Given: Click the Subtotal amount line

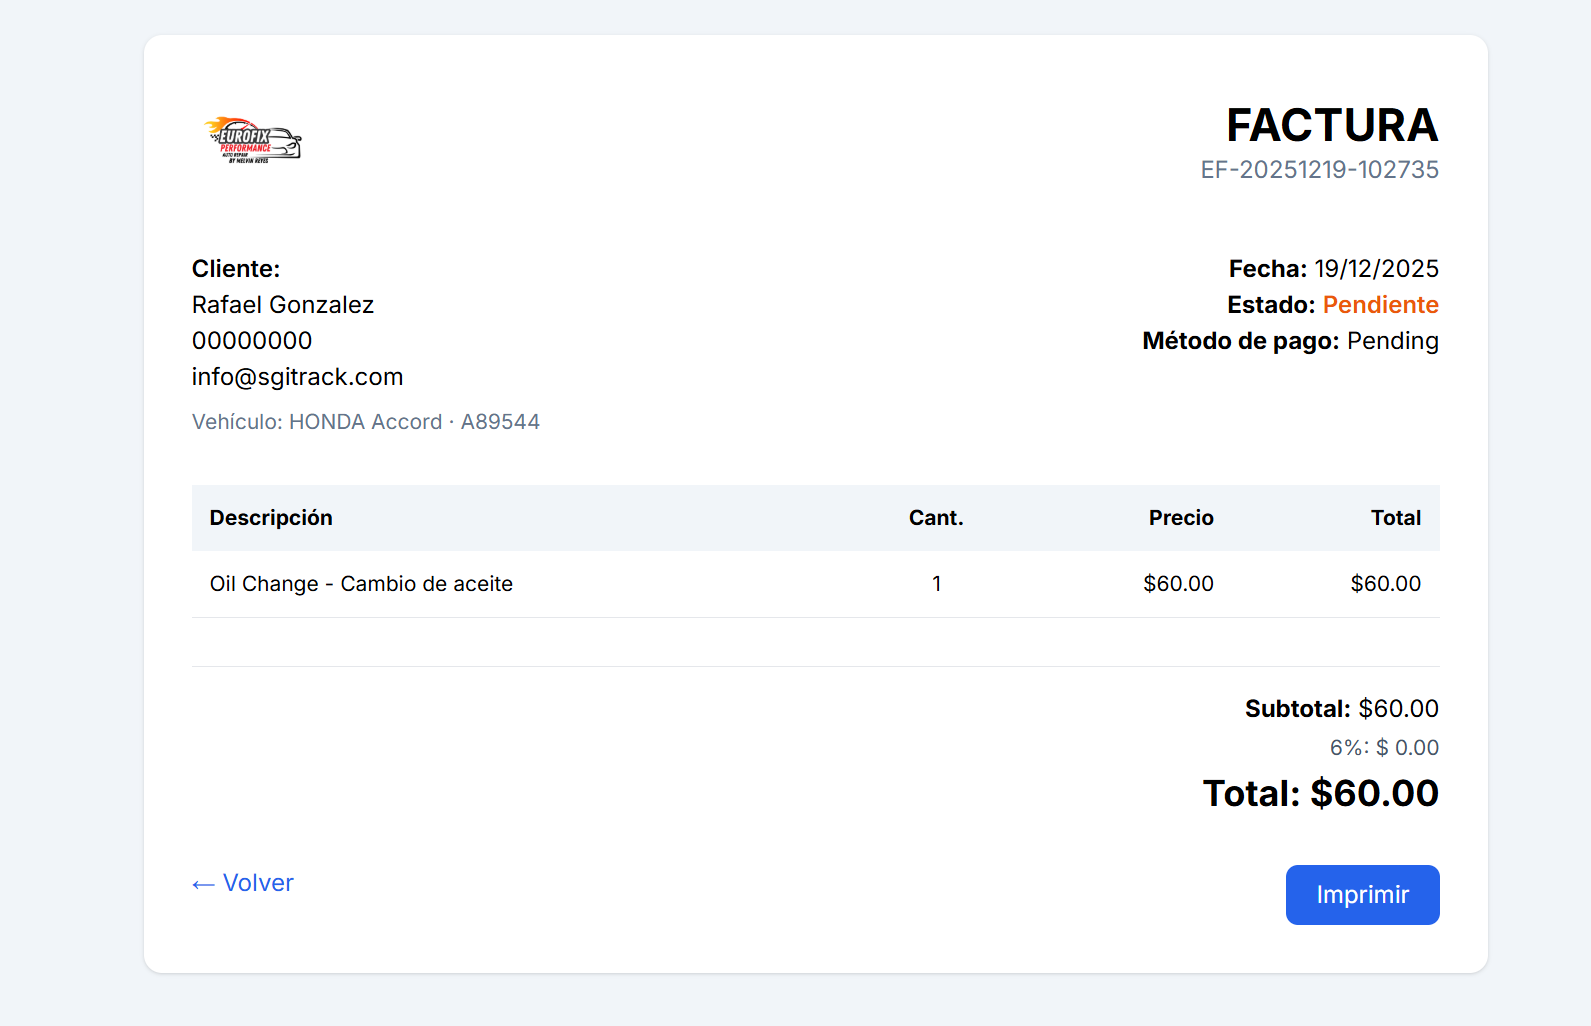Looking at the screenshot, I should click(1341, 709).
